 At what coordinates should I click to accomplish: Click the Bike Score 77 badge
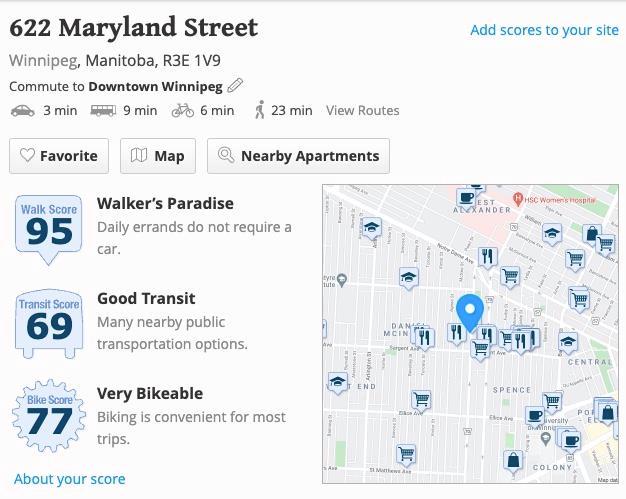[49, 416]
